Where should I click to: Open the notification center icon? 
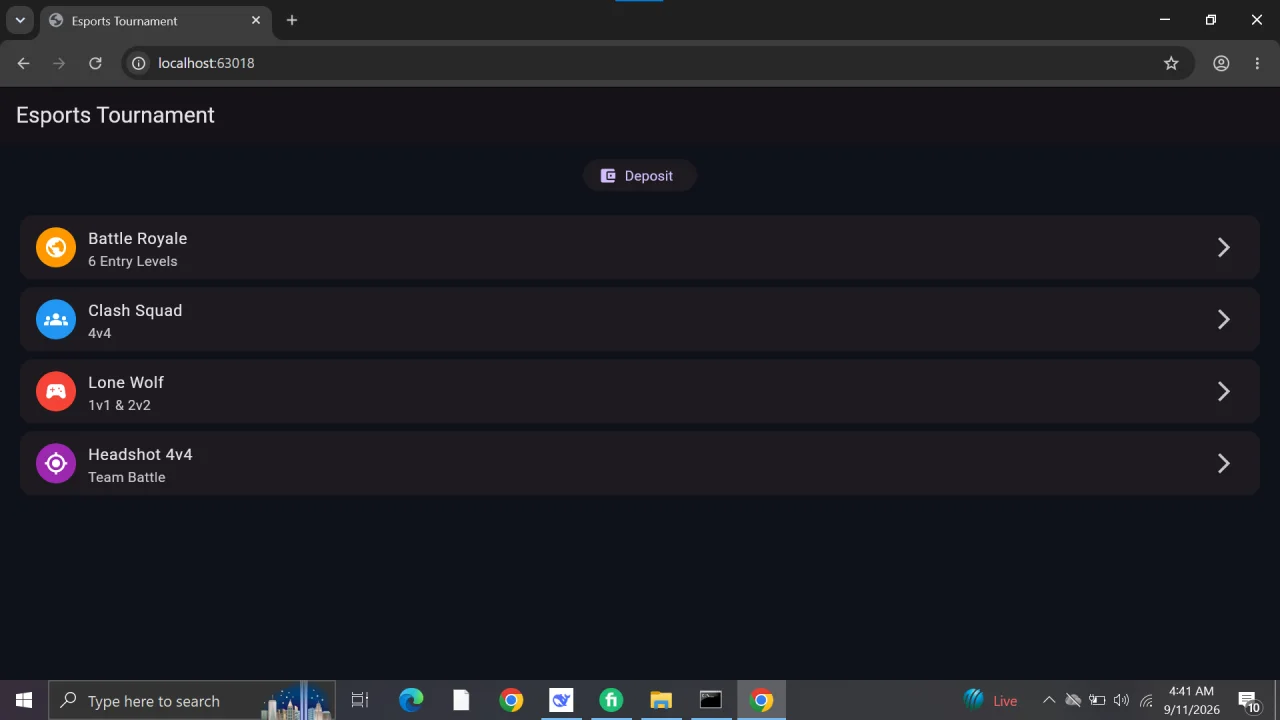click(1248, 701)
